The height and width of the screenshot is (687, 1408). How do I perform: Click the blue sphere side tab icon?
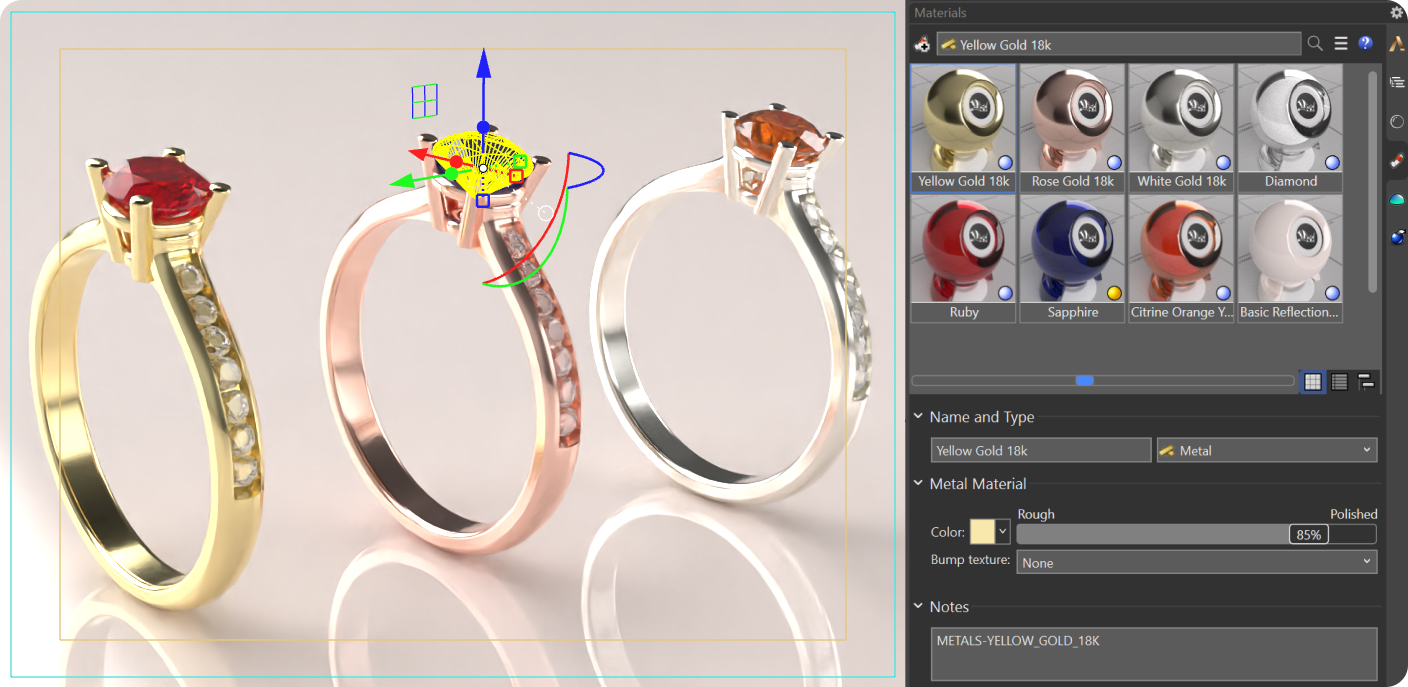[1397, 237]
